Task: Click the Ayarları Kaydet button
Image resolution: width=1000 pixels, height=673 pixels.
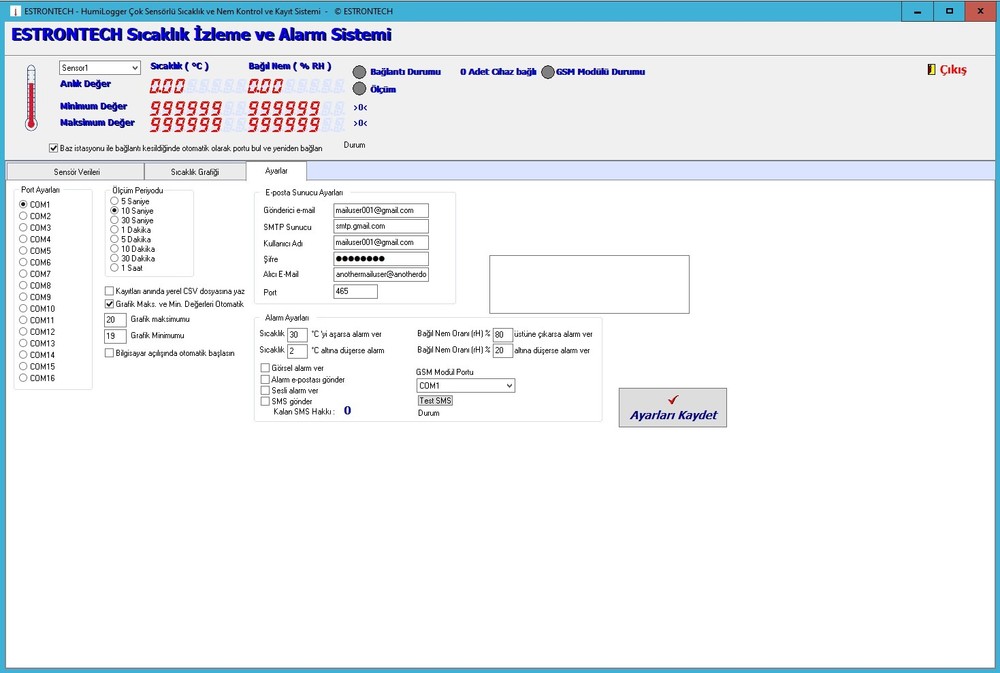Action: tap(672, 407)
